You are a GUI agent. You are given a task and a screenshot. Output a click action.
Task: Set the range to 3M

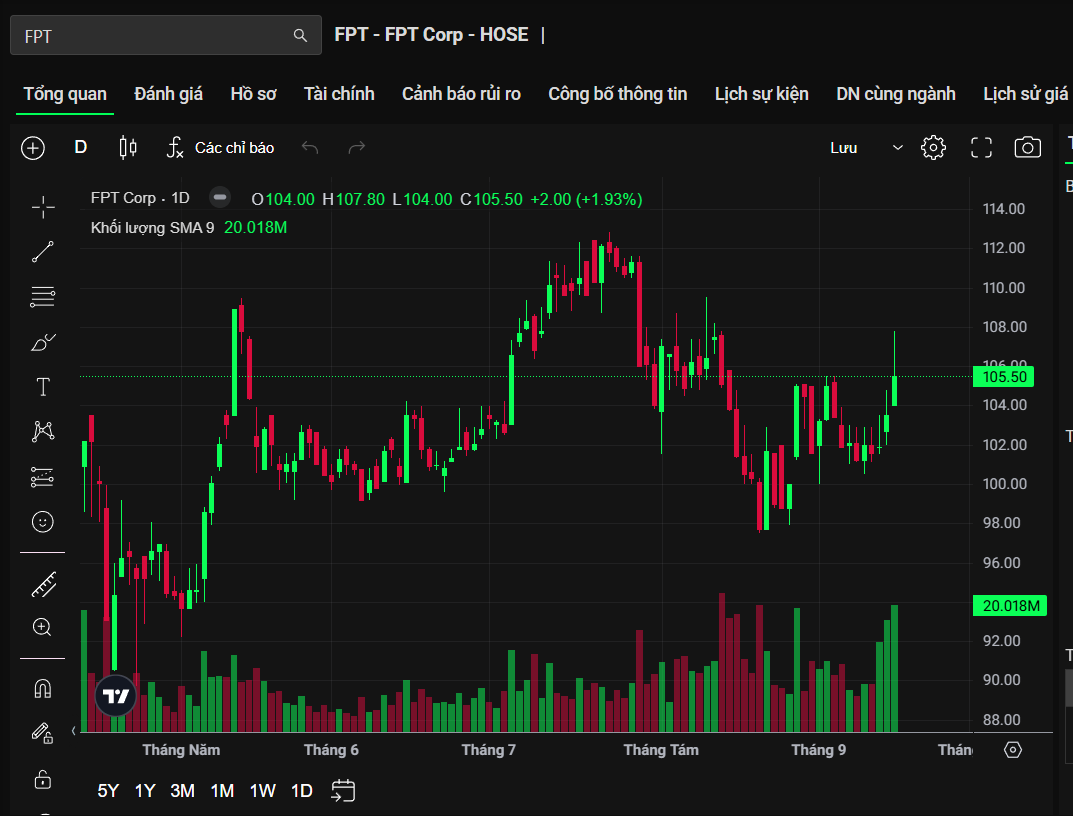pos(182,791)
